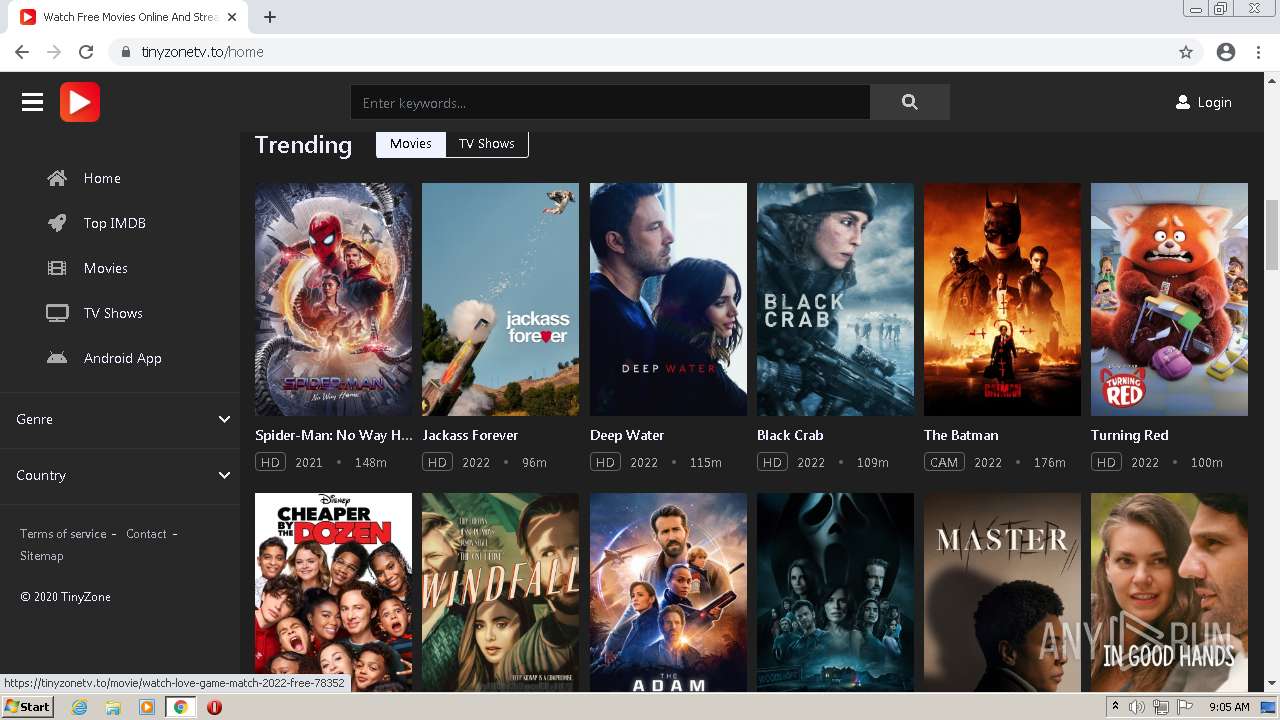The width and height of the screenshot is (1280, 720).
Task: Open Spider-Man poster thumbnail
Action: (333, 299)
